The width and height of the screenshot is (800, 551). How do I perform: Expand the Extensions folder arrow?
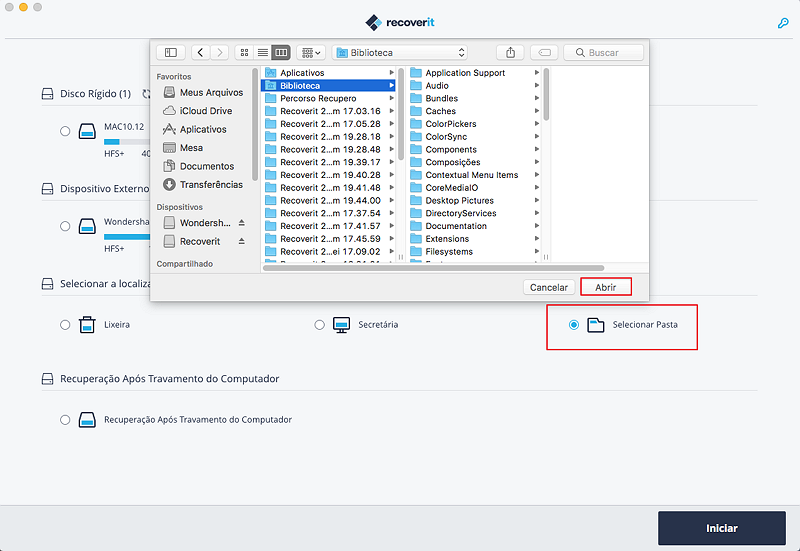(x=537, y=238)
